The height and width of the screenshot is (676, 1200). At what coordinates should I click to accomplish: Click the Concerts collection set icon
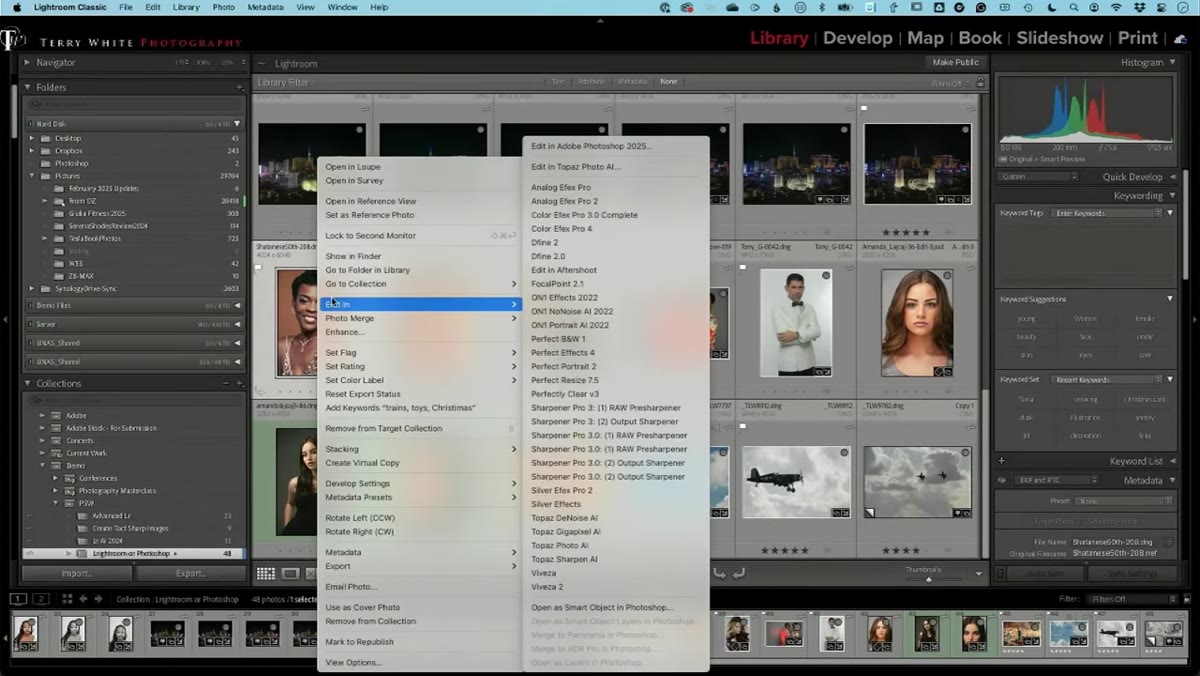click(x=56, y=440)
